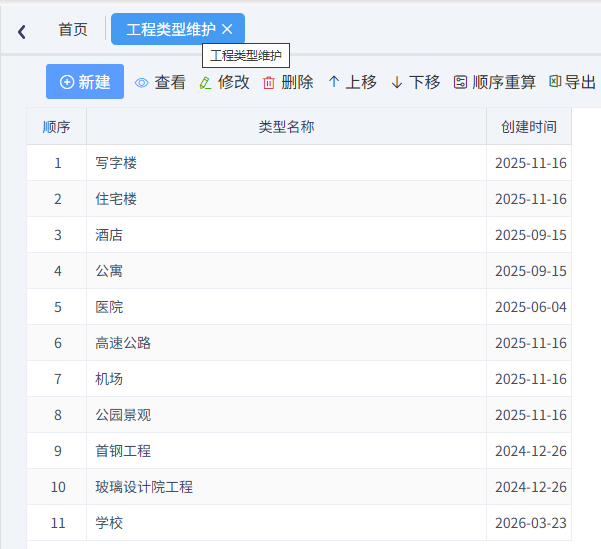Click the plus icon inside 新建 button
The width and height of the screenshot is (601, 549).
click(67, 82)
